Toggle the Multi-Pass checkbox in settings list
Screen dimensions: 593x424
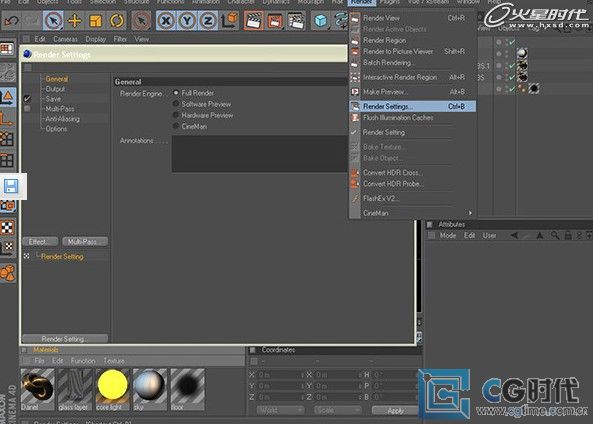pyautogui.click(x=27, y=109)
